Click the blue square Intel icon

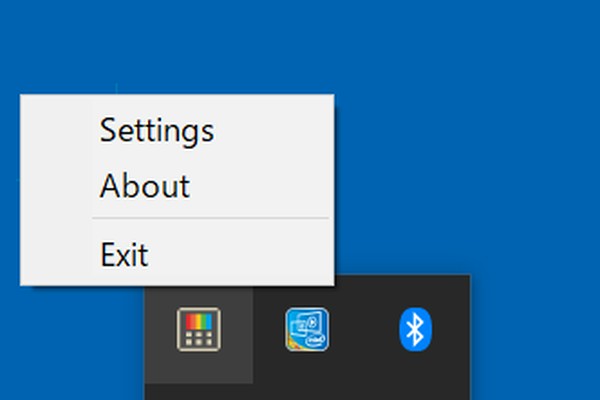[307, 329]
